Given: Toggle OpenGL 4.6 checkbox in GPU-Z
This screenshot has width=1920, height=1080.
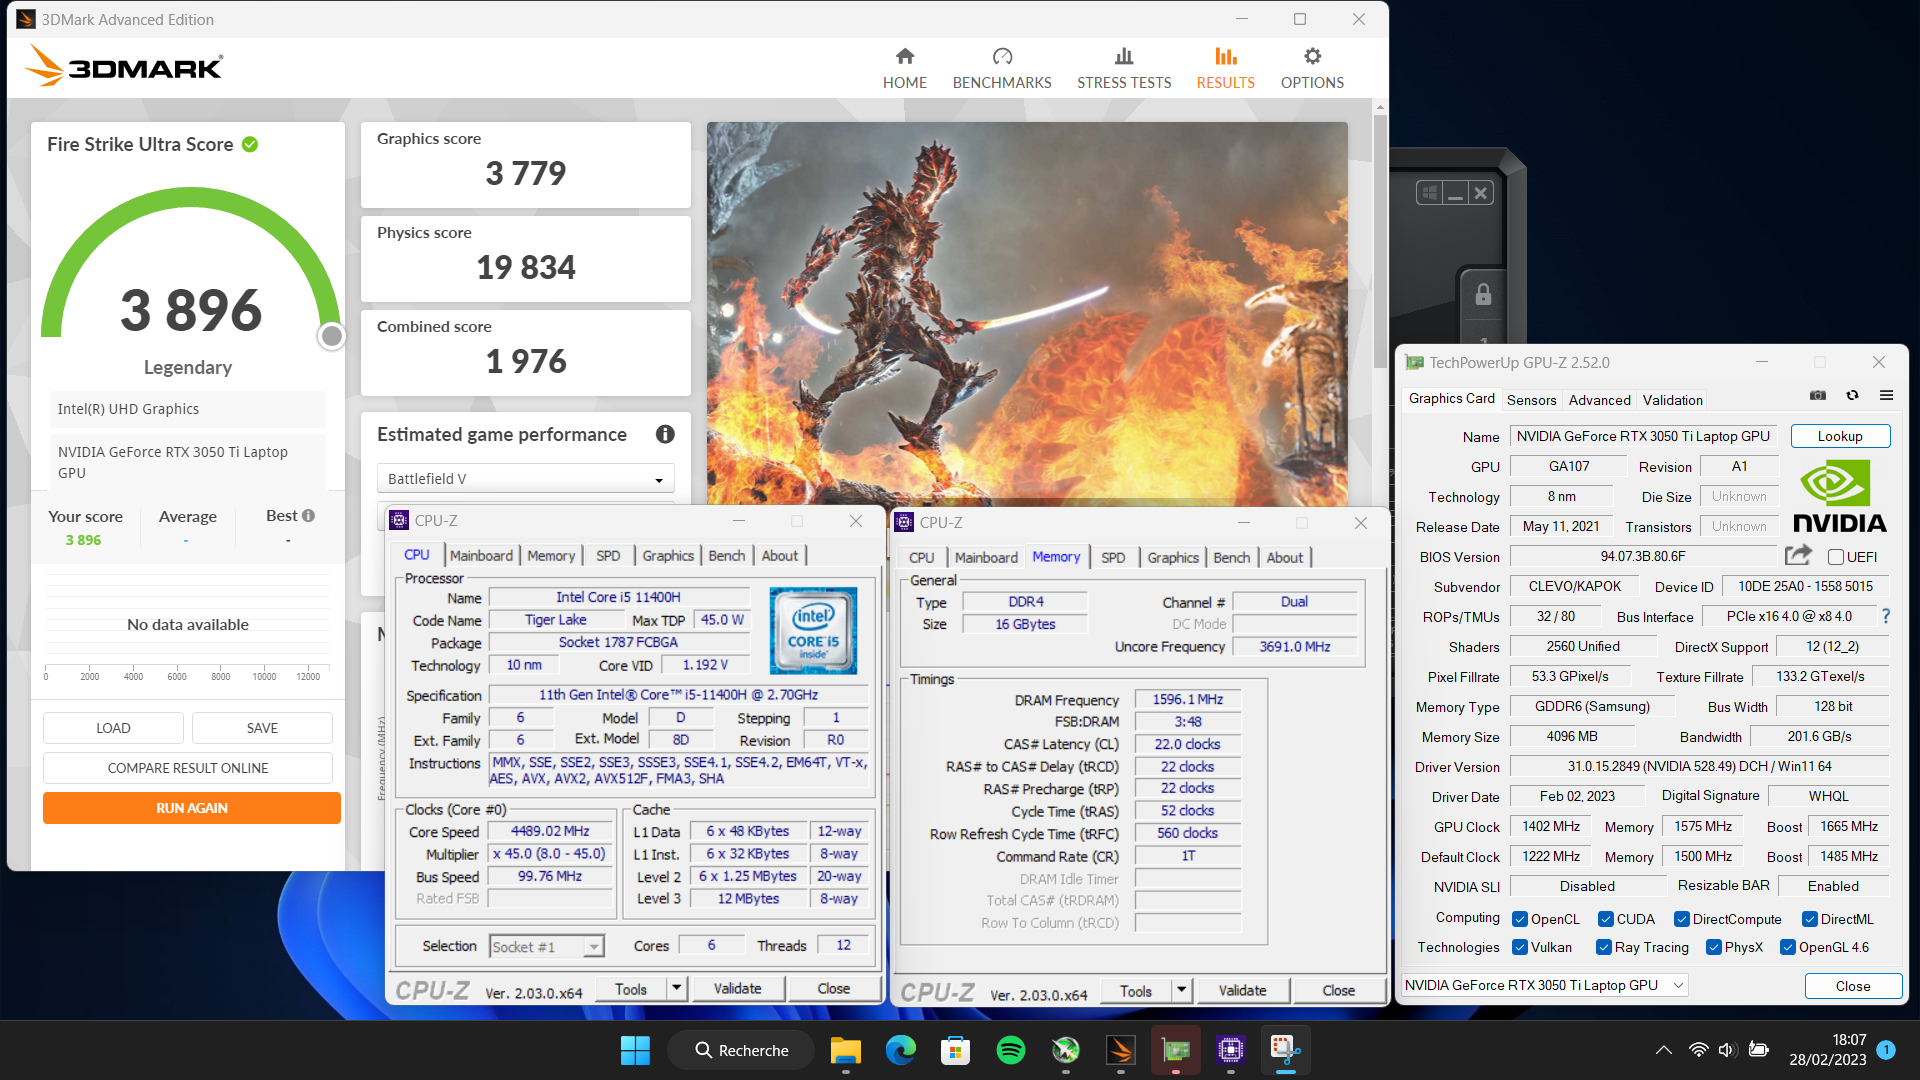Looking at the screenshot, I should pyautogui.click(x=1788, y=947).
